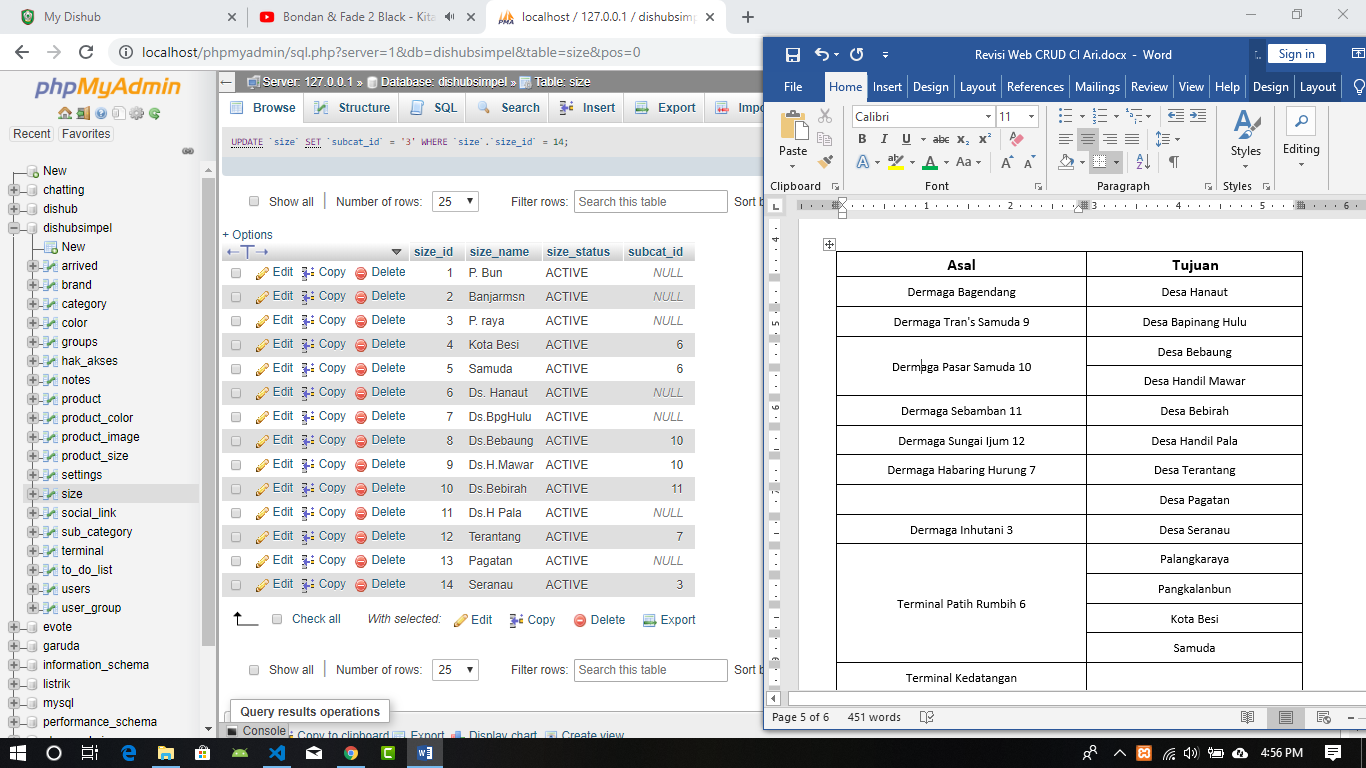Screen dimensions: 1366x768
Task: Click the Format Painter brush in Word
Action: 825,160
